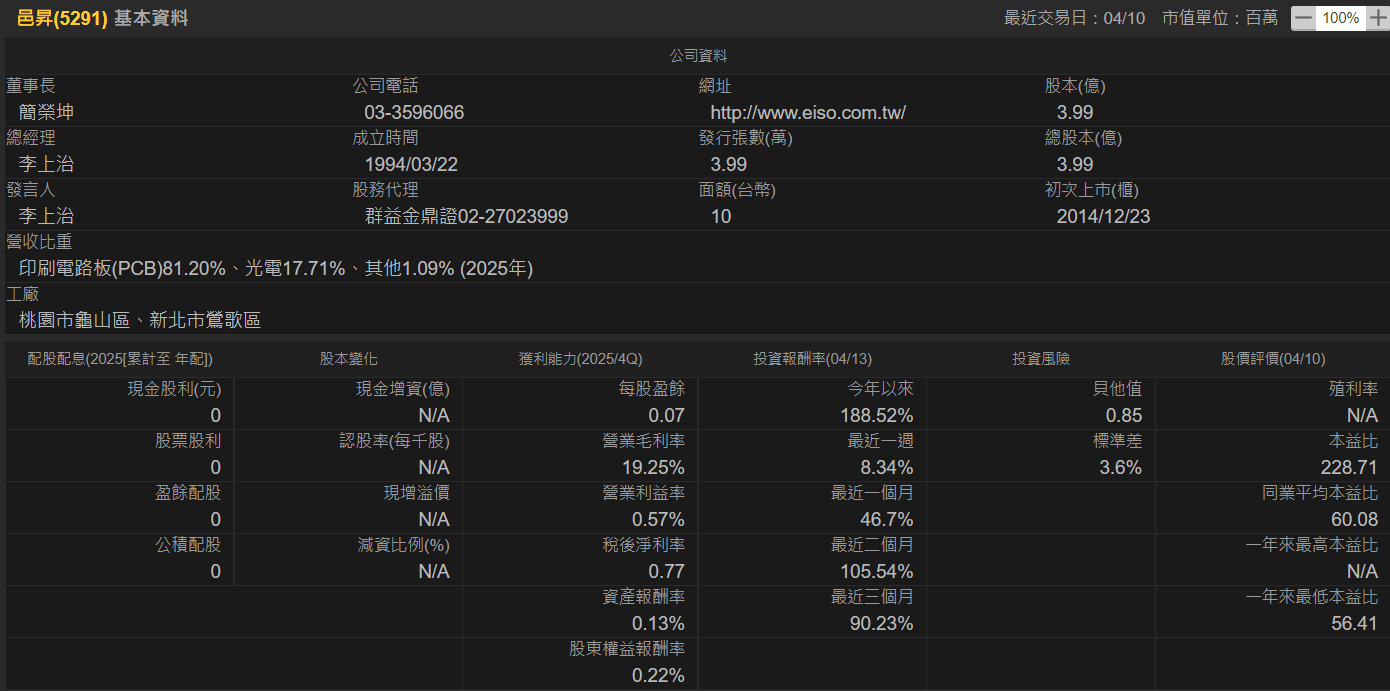This screenshot has width=1390, height=691.
Task: Click the 每股盈餘 value 0.07
Action: pyautogui.click(x=666, y=415)
